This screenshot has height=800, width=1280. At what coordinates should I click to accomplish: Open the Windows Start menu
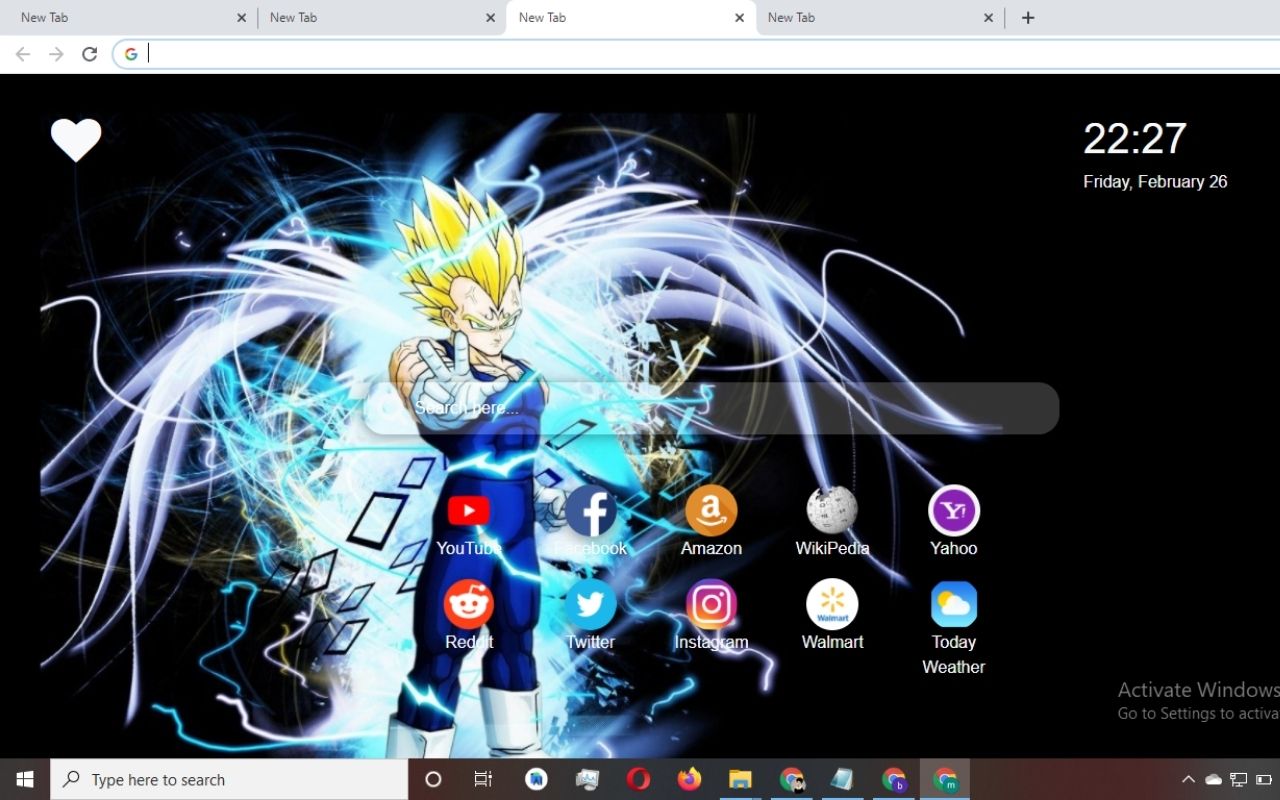click(x=25, y=779)
